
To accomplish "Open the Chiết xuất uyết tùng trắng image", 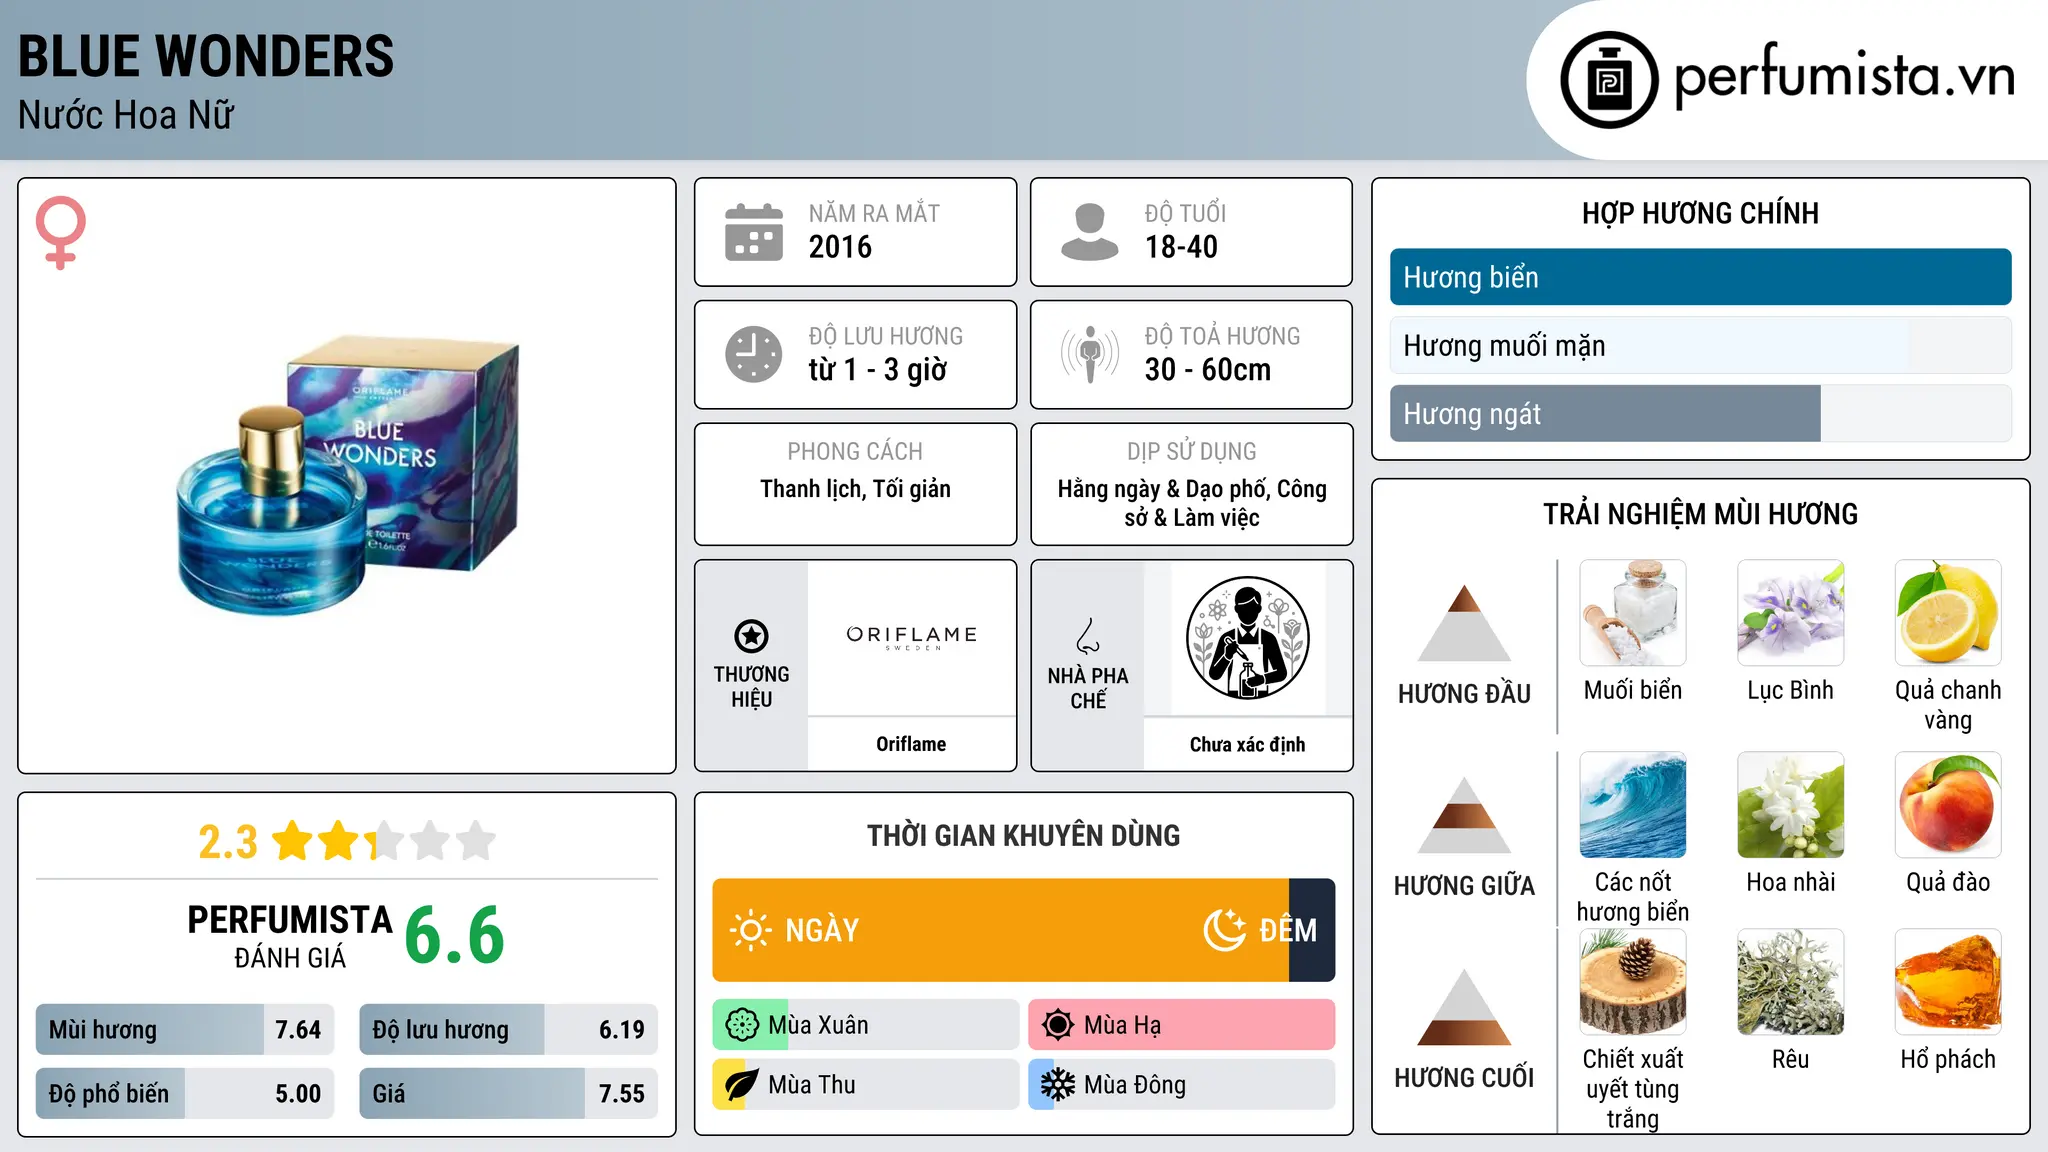I will pyautogui.click(x=1633, y=982).
